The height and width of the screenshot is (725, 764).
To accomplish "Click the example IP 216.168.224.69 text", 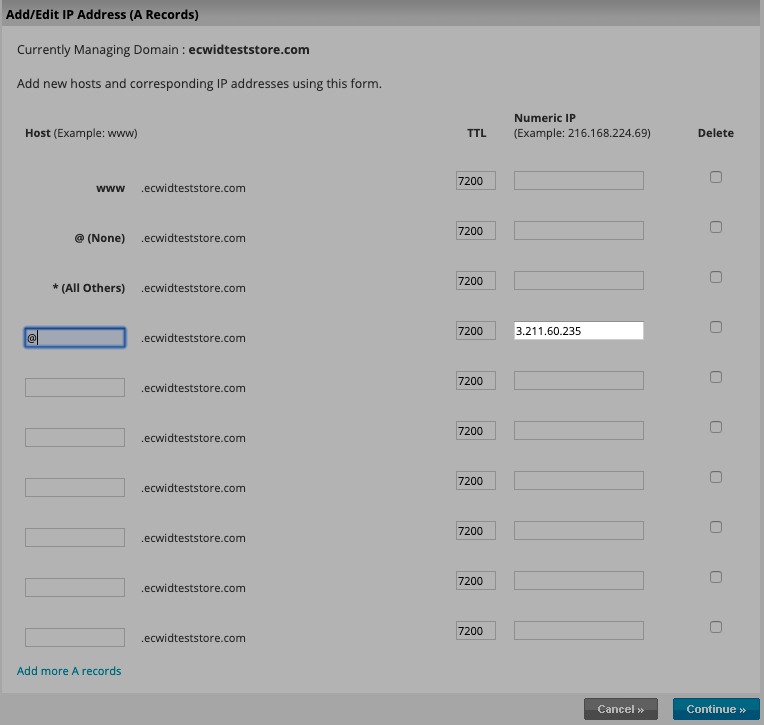I will coord(608,133).
